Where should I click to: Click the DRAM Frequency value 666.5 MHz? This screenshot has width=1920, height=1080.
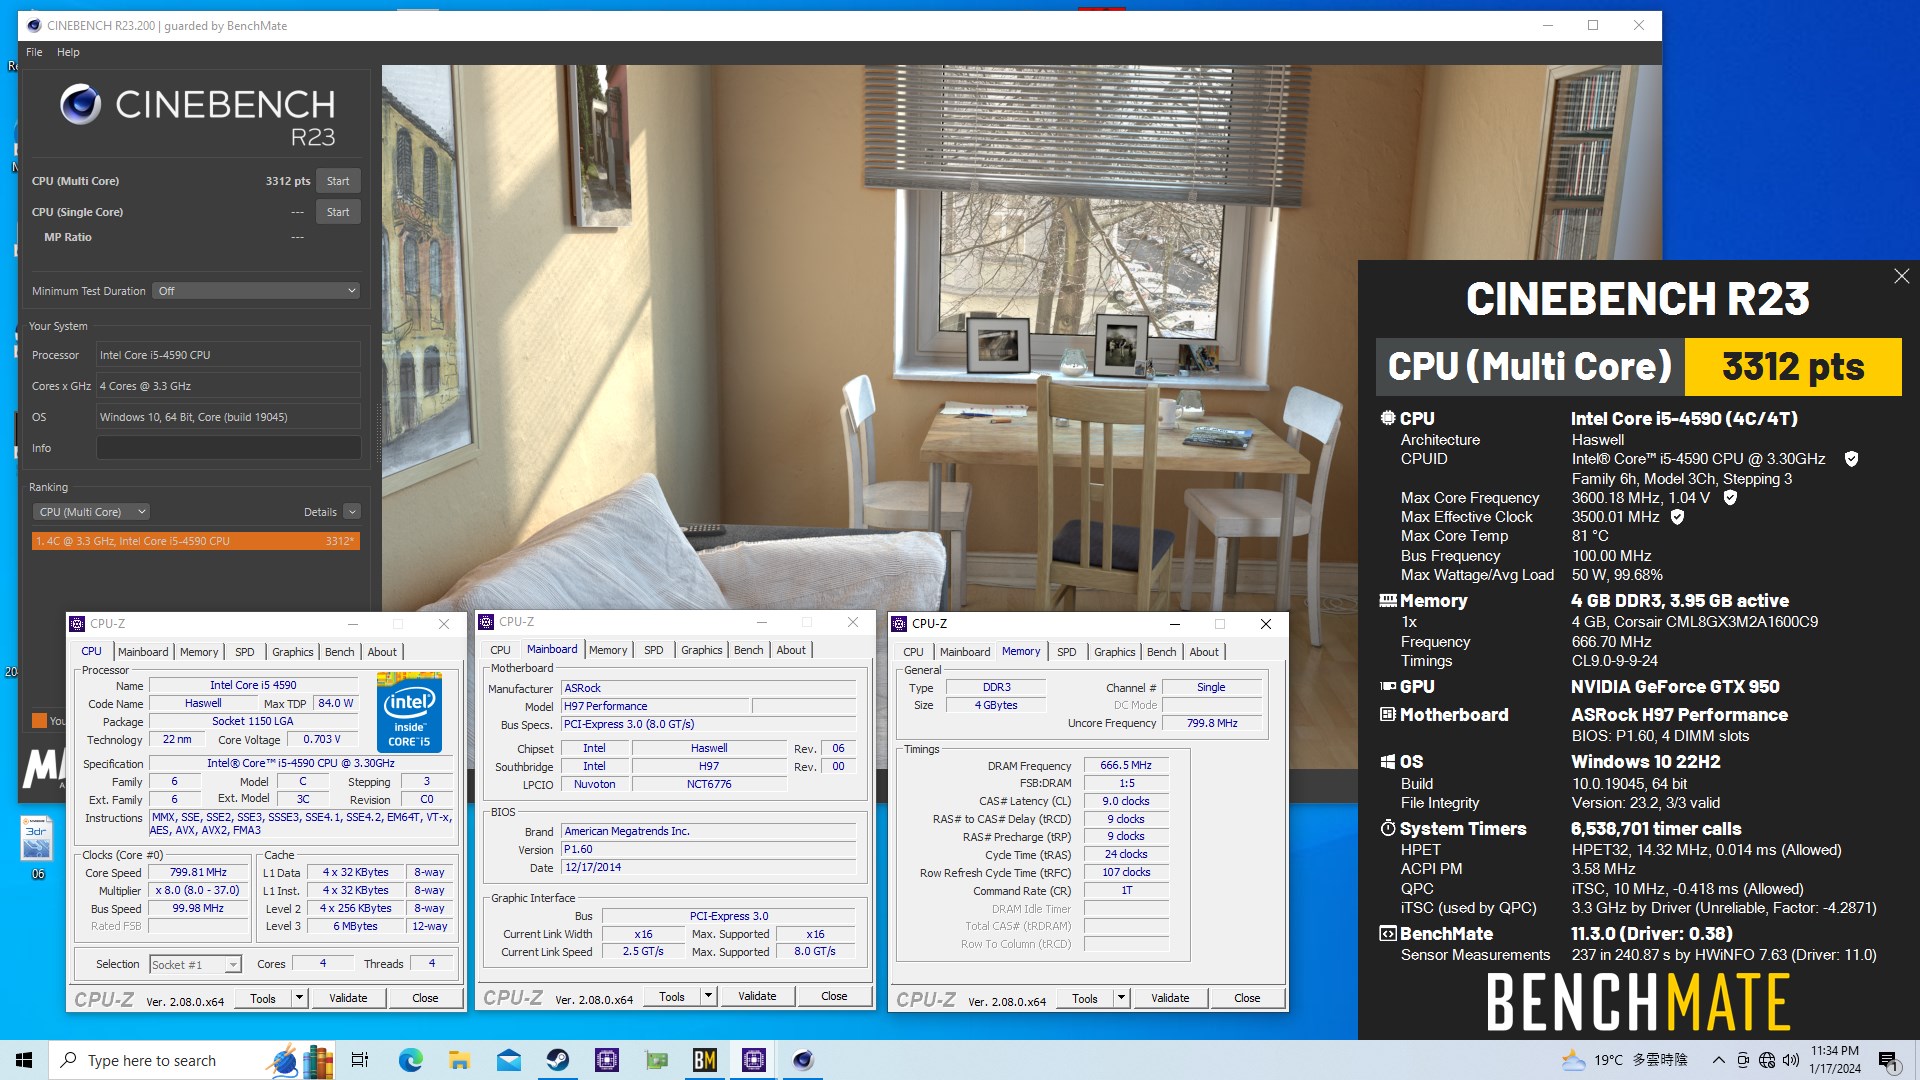[x=1126, y=766]
